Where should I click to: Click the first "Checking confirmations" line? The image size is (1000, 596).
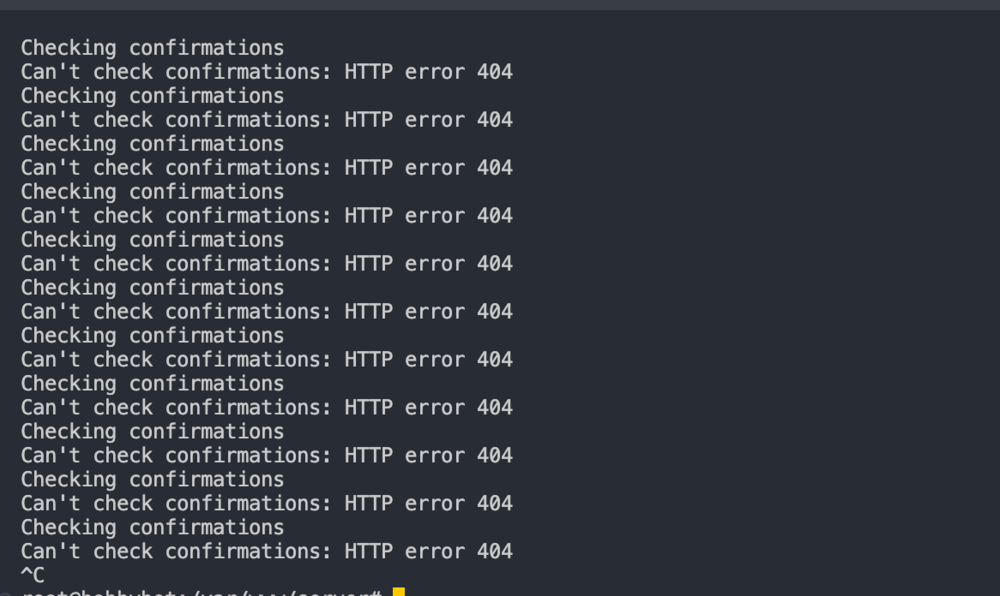pos(152,48)
